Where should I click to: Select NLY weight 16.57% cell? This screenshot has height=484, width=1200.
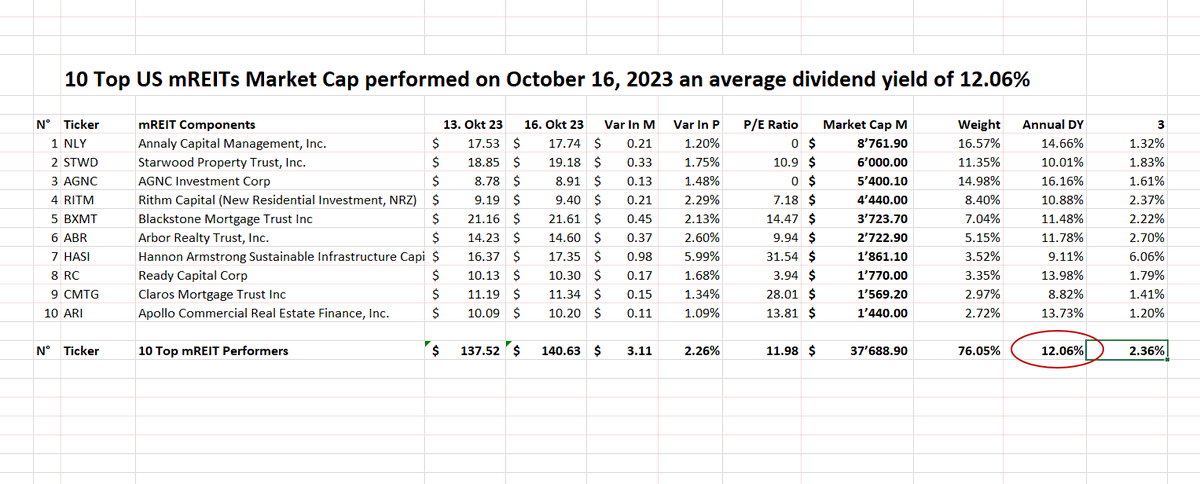point(979,143)
